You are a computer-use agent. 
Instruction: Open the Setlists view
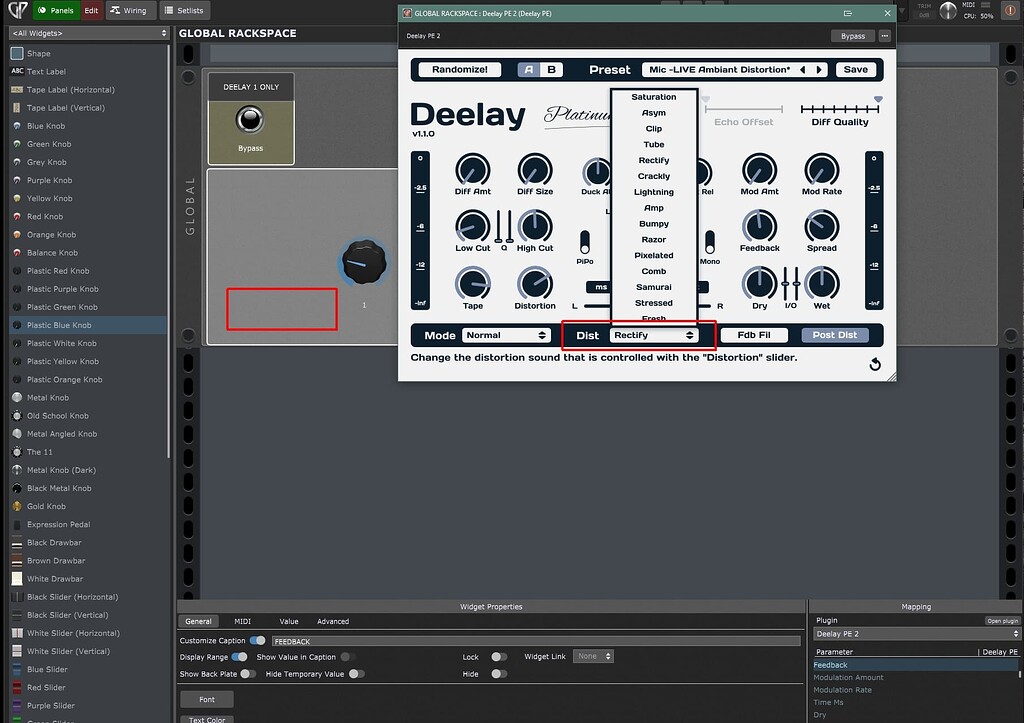click(185, 10)
